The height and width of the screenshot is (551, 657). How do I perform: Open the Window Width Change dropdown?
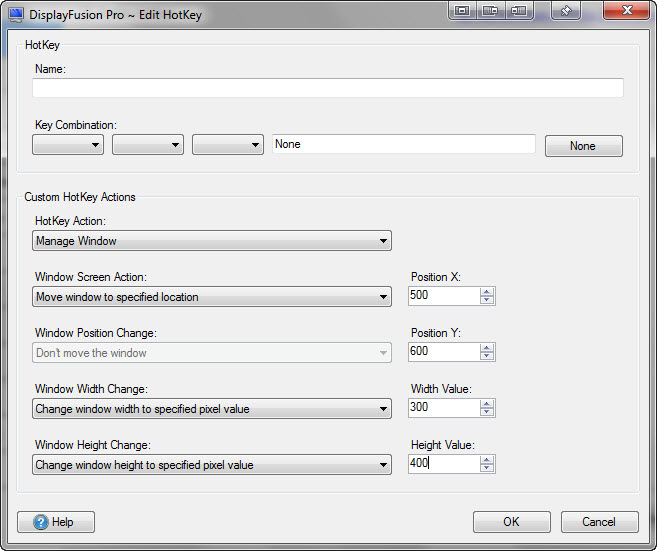tap(211, 409)
